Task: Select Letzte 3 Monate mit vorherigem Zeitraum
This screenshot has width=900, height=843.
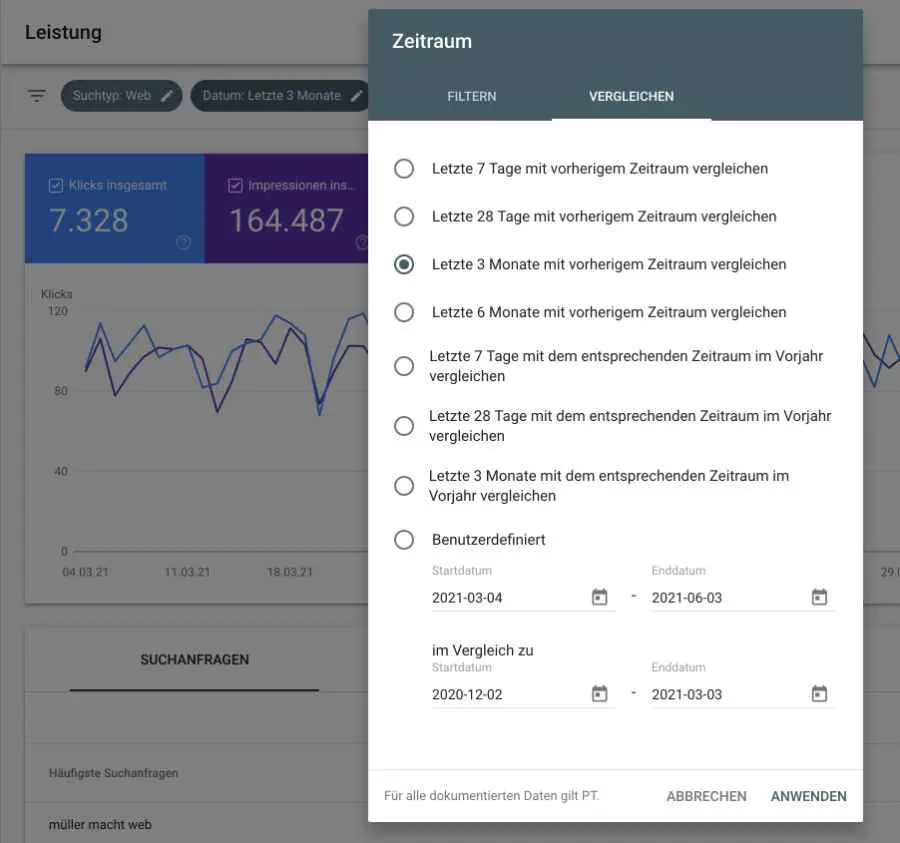Action: 404,265
